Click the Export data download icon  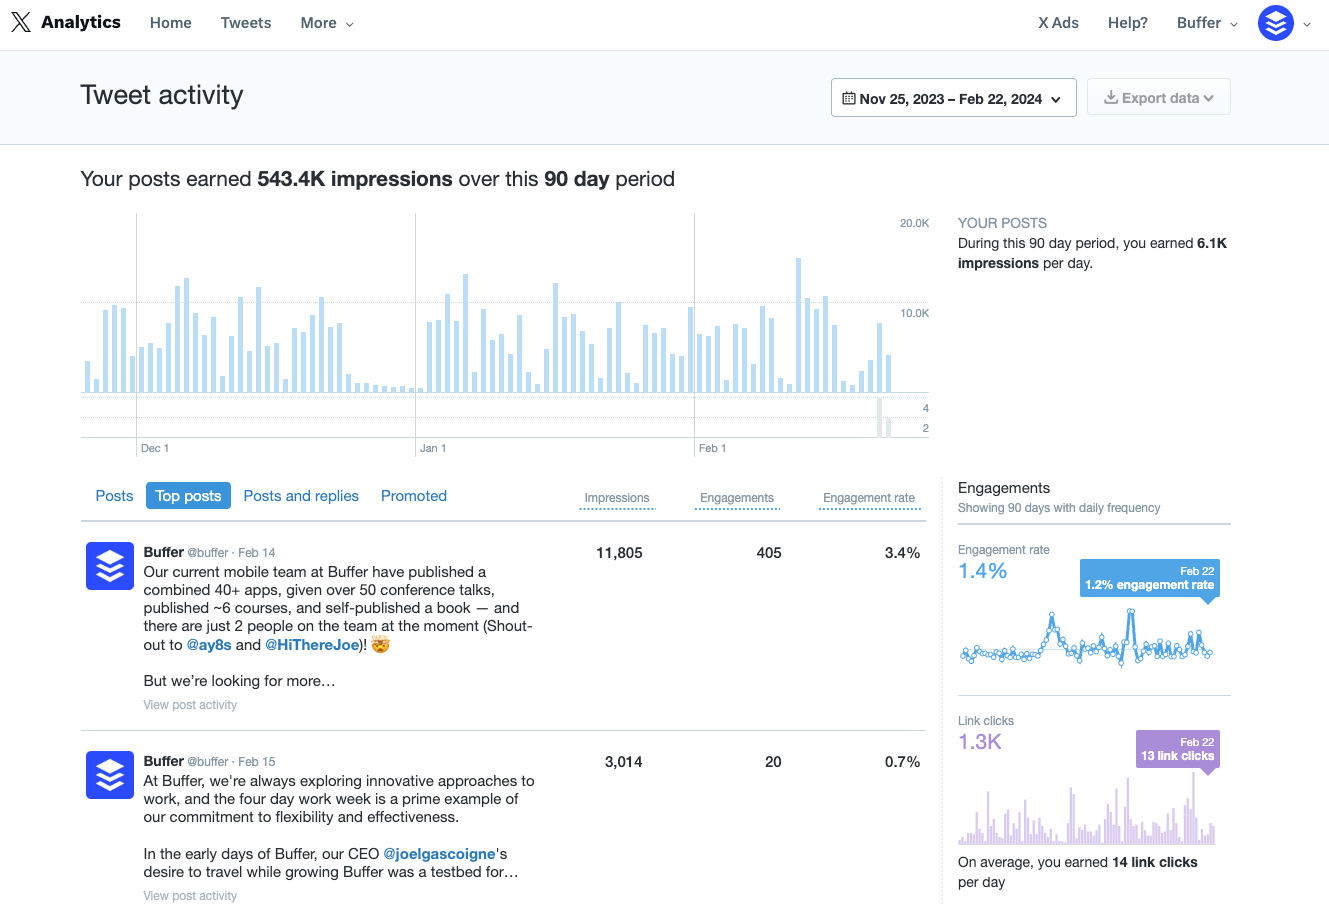(x=1110, y=97)
